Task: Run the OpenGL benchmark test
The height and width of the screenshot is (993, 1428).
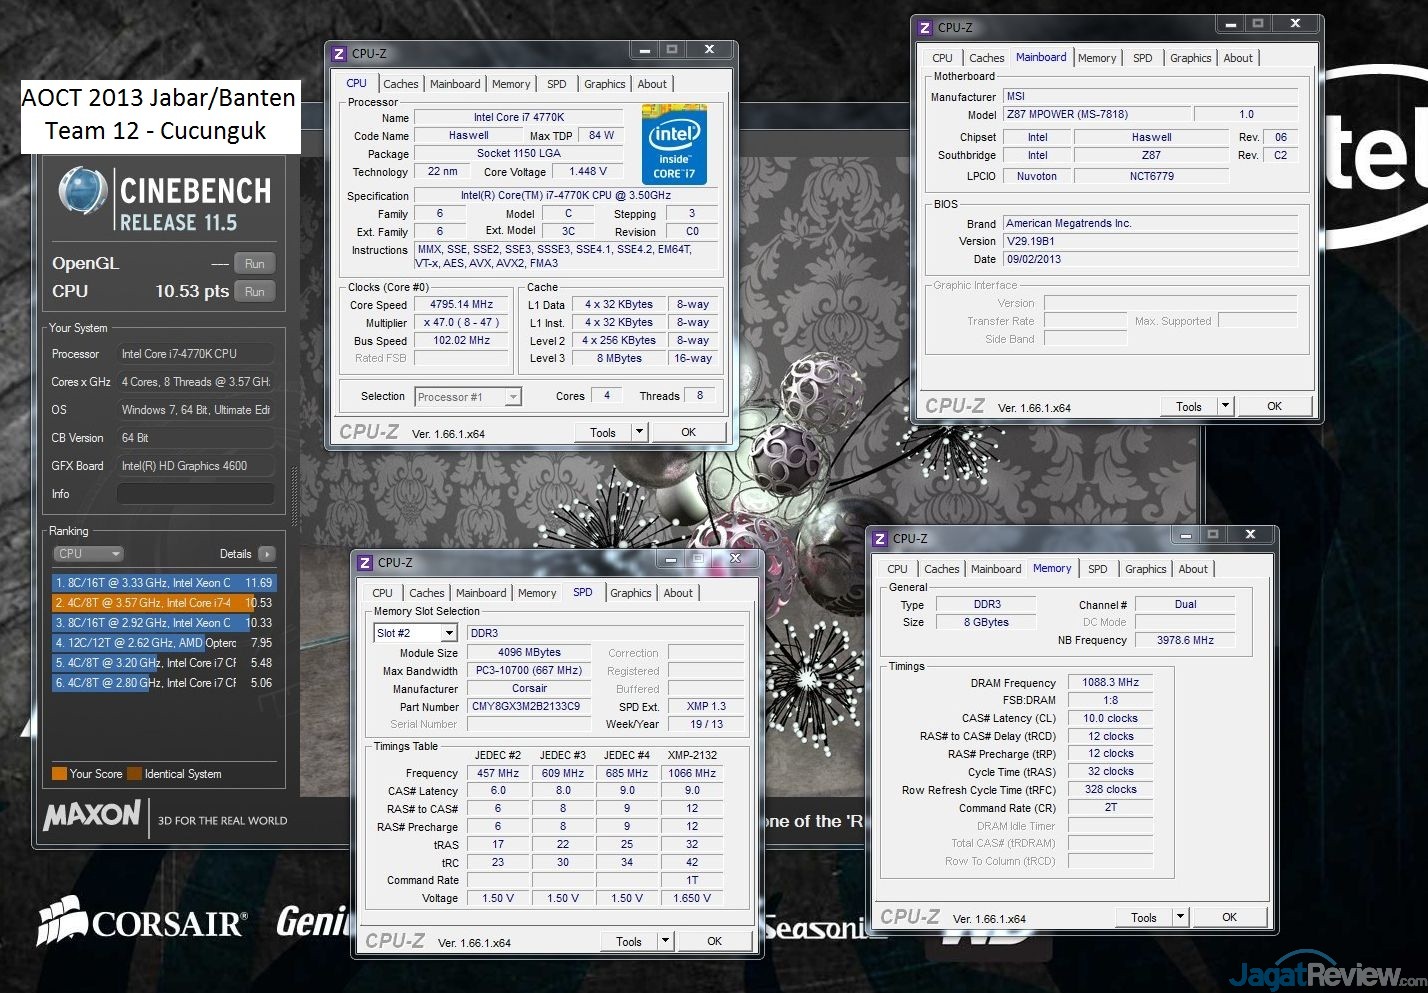Action: (x=255, y=264)
